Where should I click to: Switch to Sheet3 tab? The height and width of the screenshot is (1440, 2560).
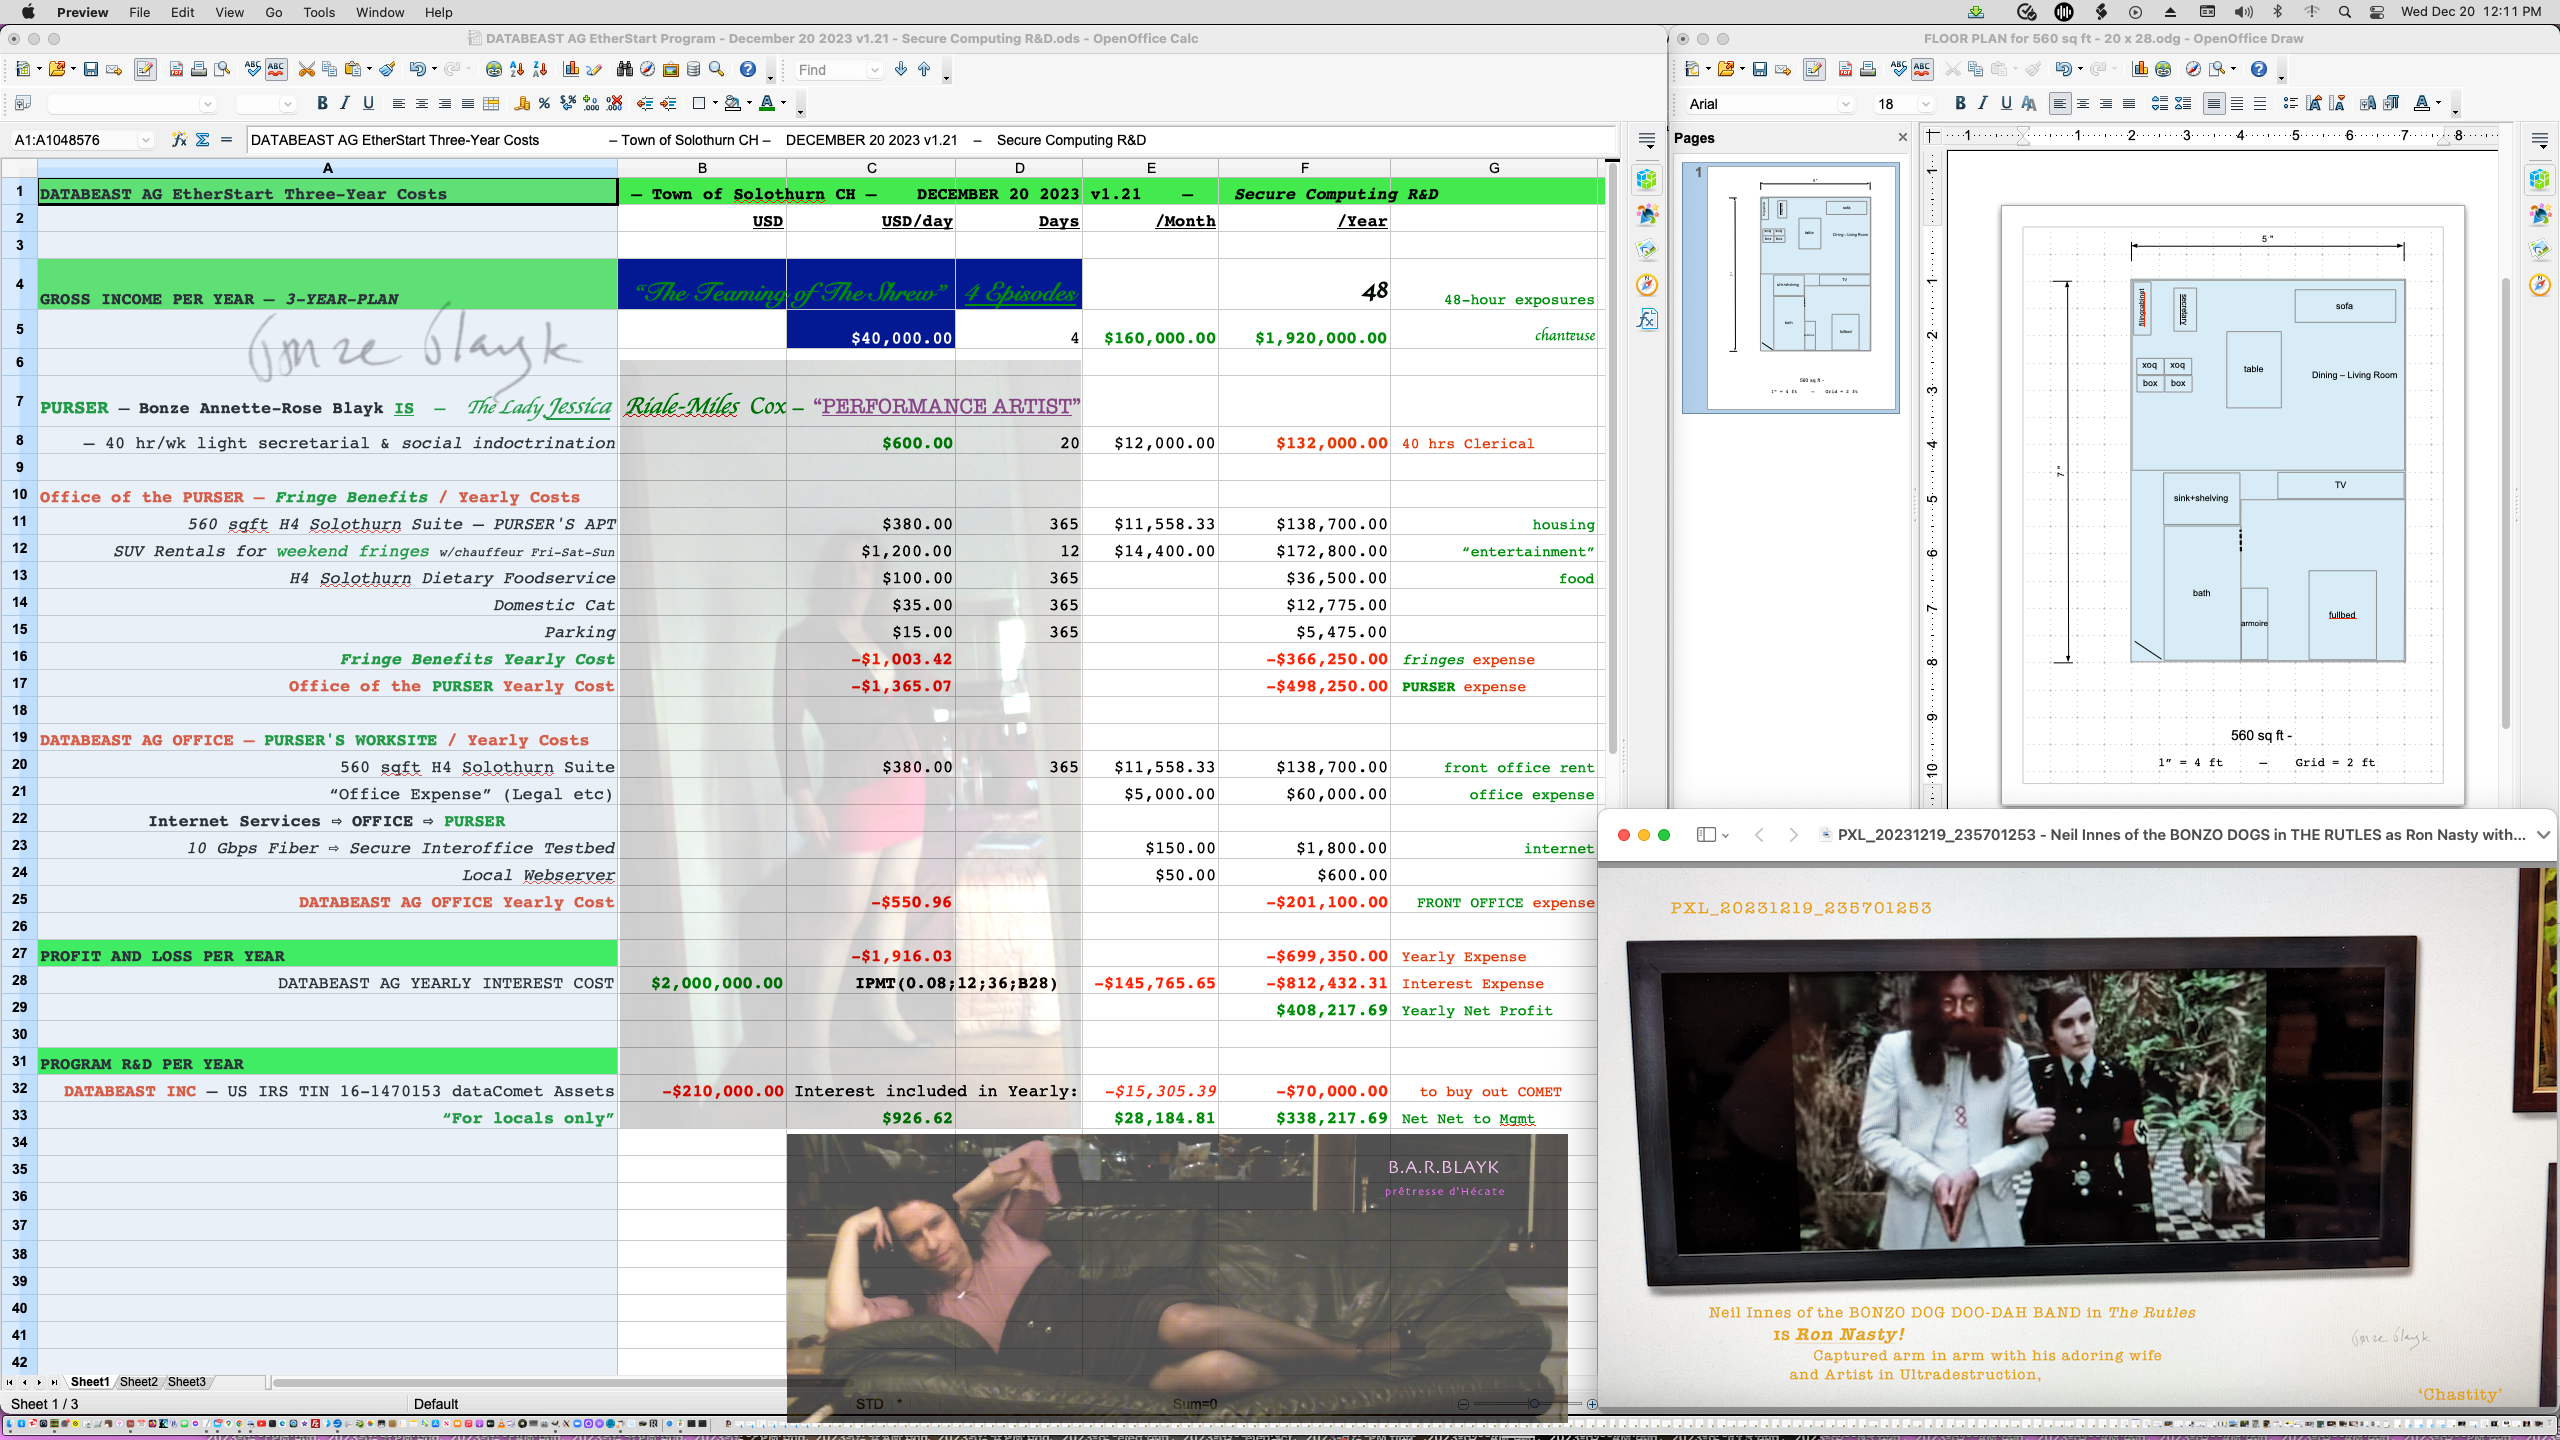tap(186, 1382)
